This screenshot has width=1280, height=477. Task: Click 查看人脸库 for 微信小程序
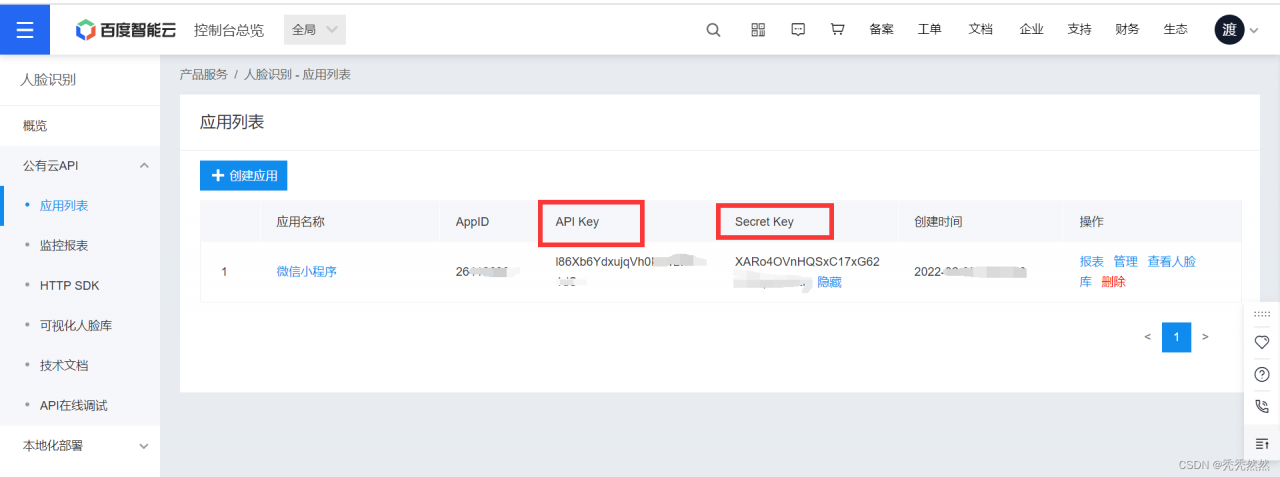[1171, 262]
